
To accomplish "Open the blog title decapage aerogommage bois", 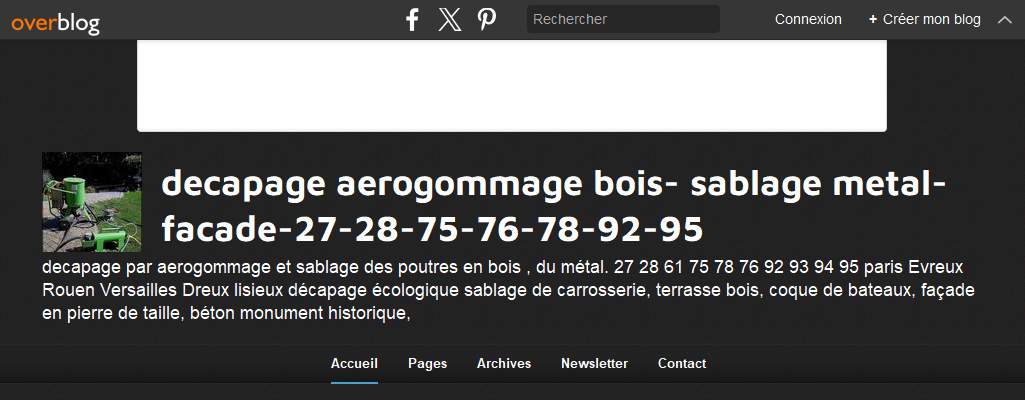I will [x=553, y=206].
